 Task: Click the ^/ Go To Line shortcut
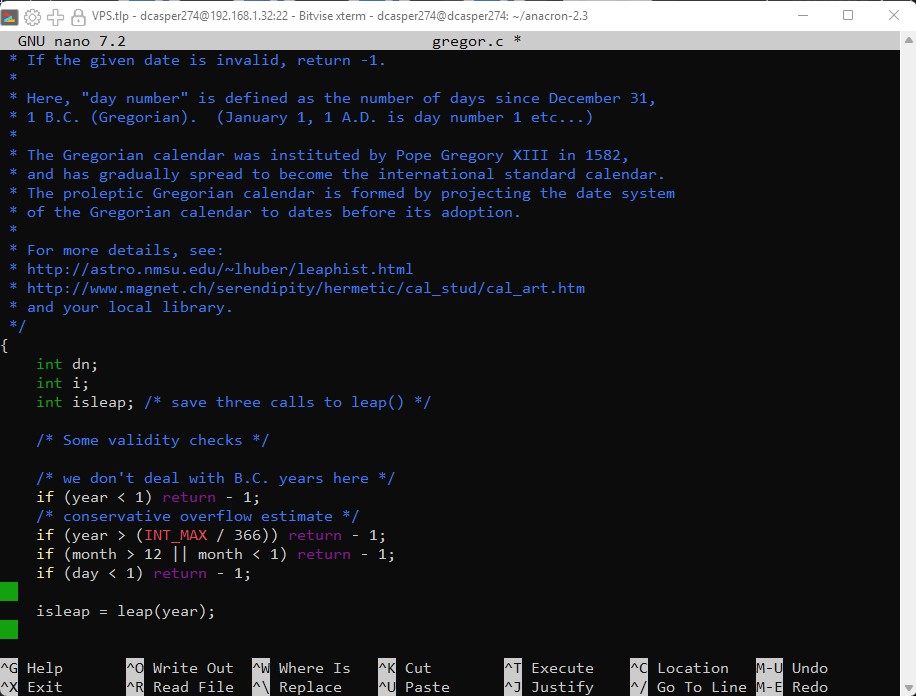(688, 687)
